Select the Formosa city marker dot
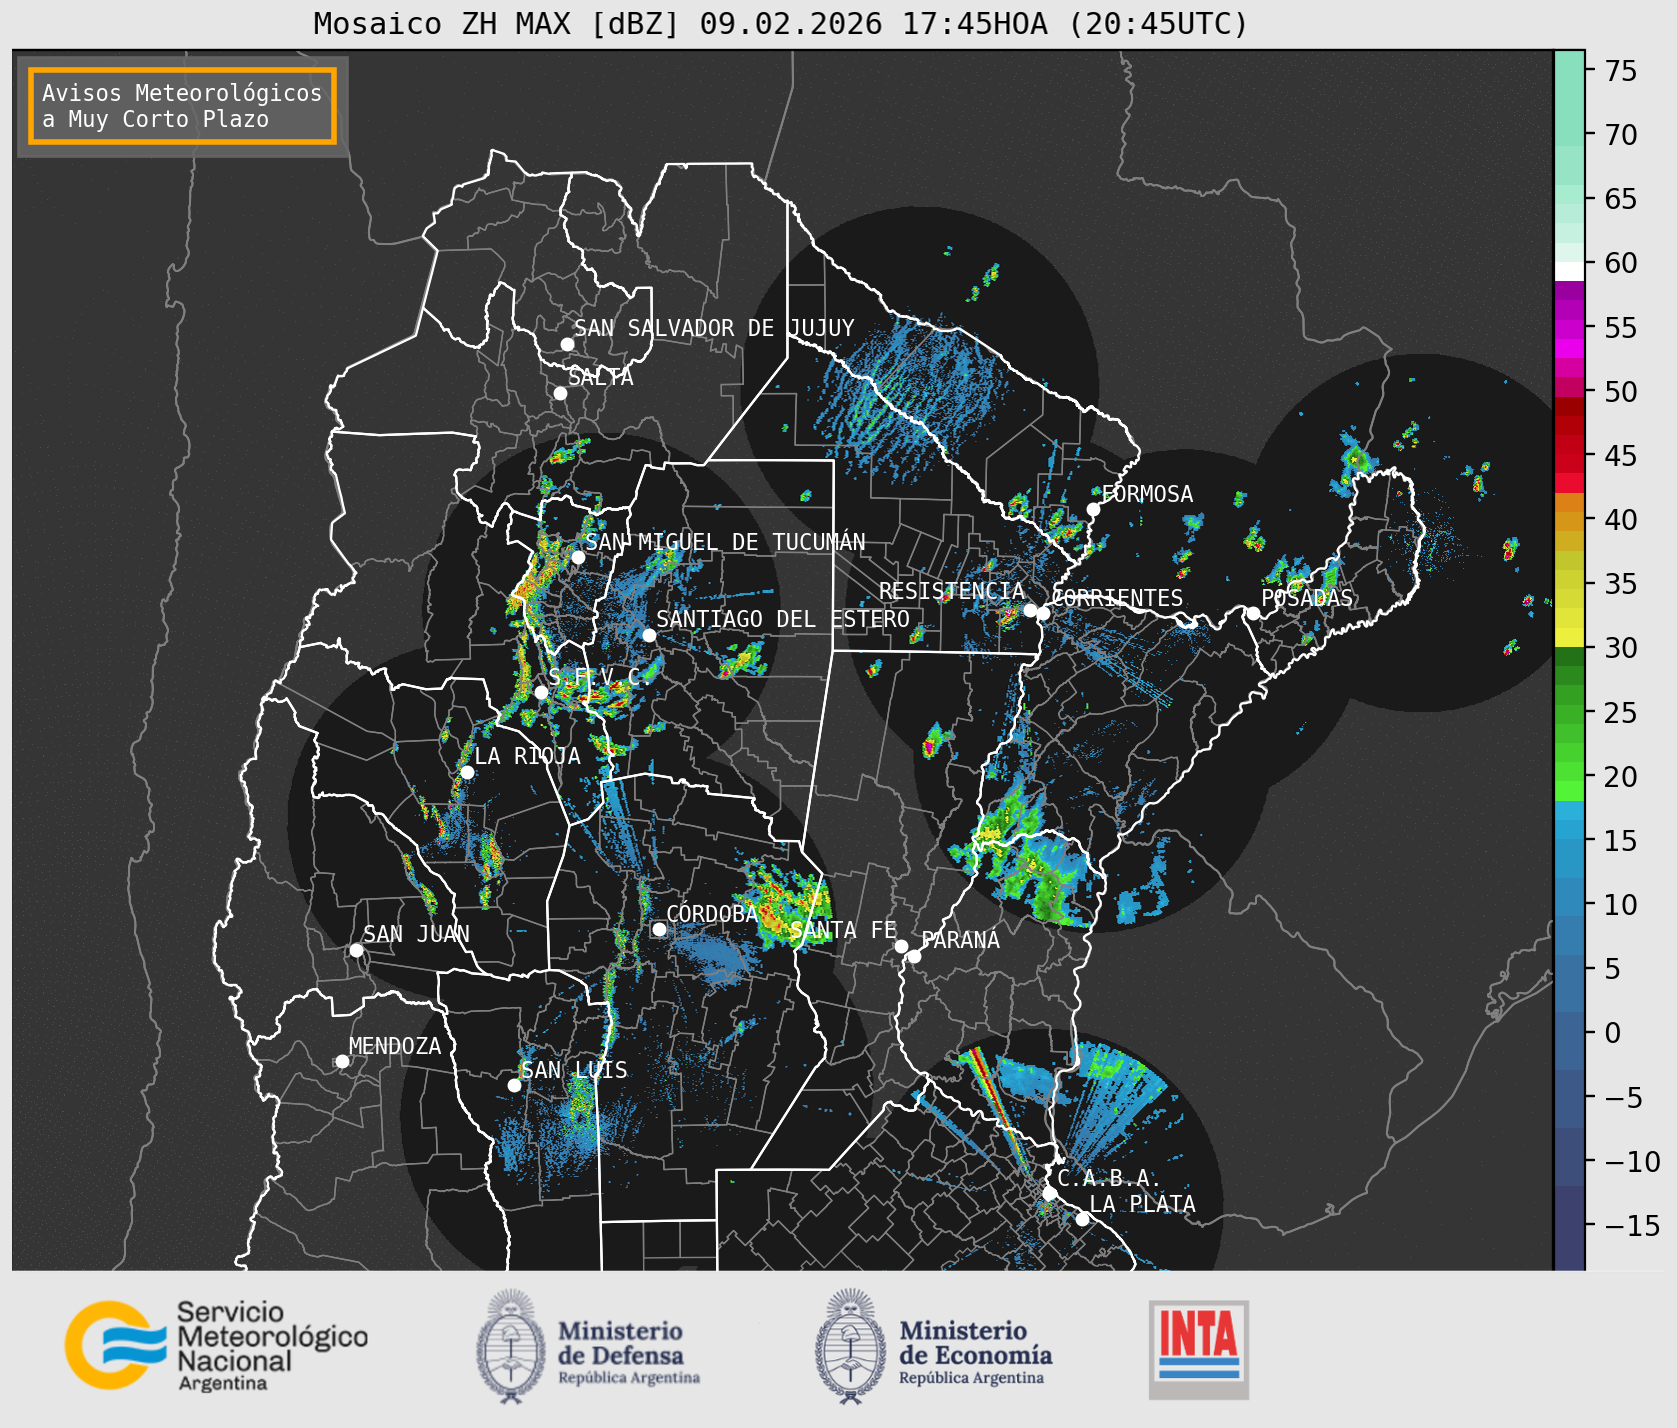This screenshot has width=1677, height=1428. [x=1093, y=509]
